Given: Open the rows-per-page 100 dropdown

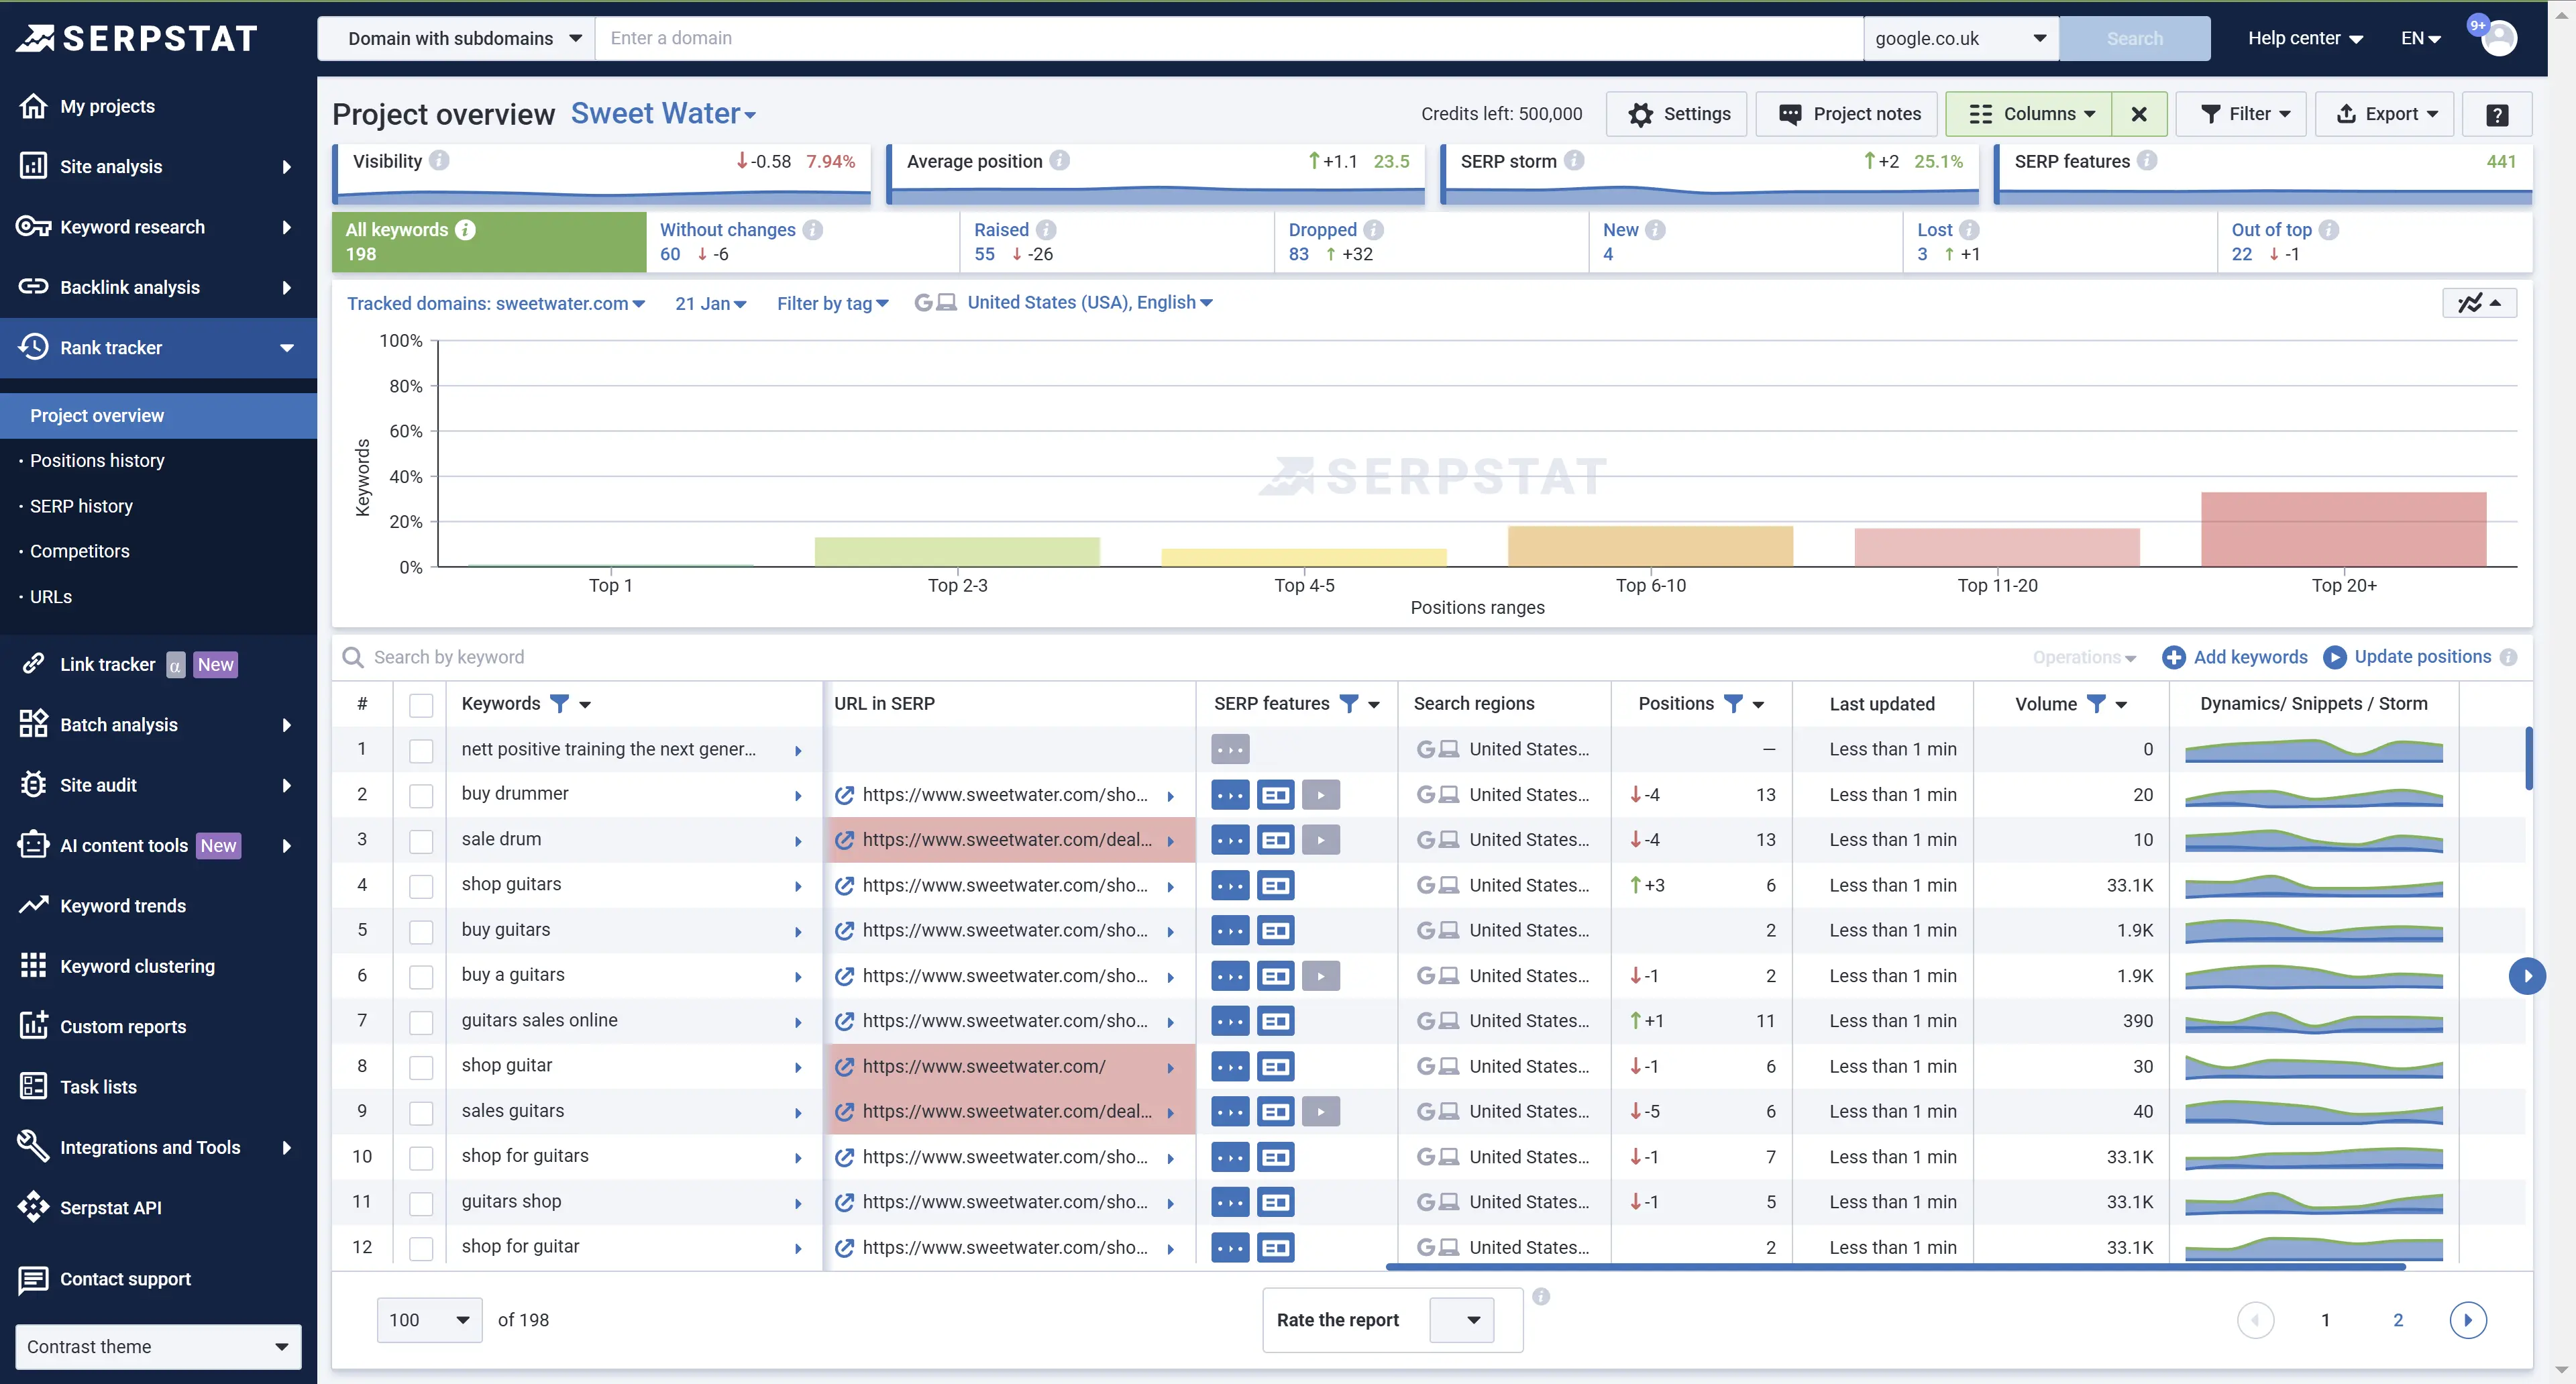Looking at the screenshot, I should coord(429,1320).
